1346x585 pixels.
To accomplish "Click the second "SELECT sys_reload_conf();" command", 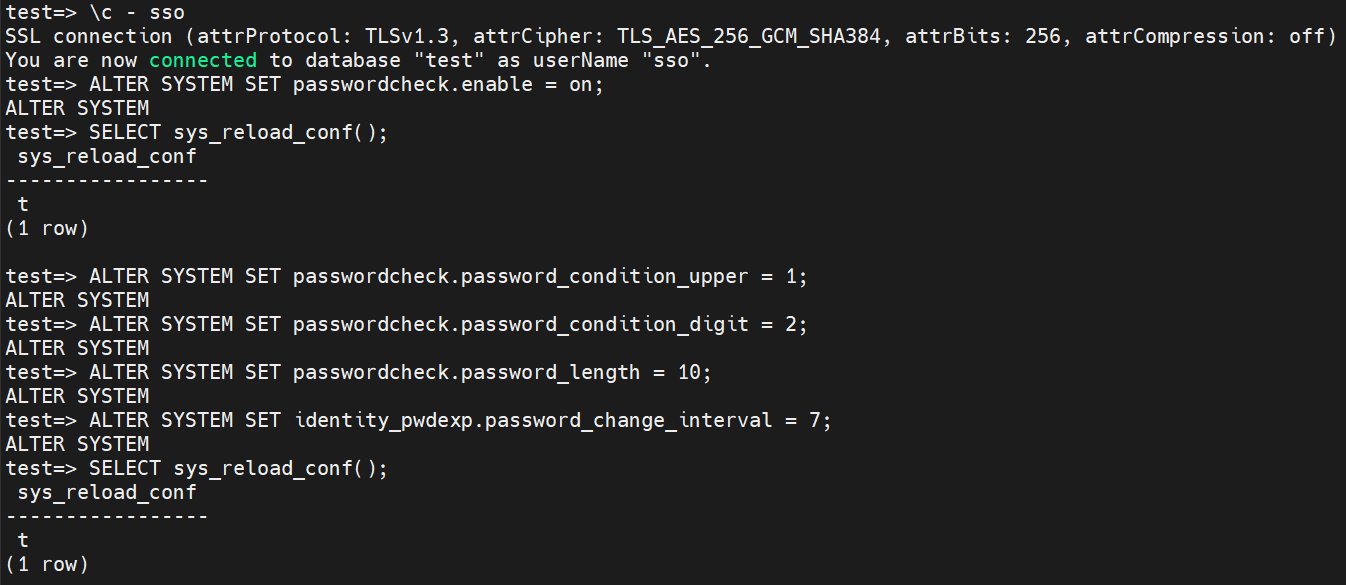I will click(x=238, y=469).
